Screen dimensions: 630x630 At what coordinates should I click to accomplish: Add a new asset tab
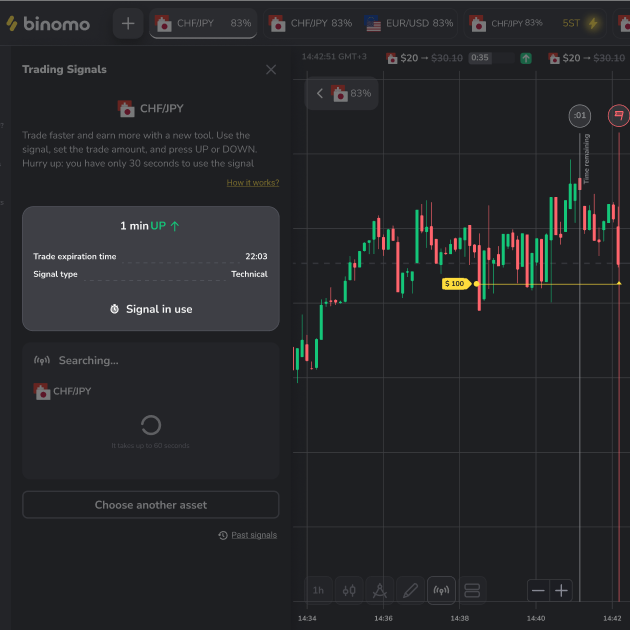128,23
